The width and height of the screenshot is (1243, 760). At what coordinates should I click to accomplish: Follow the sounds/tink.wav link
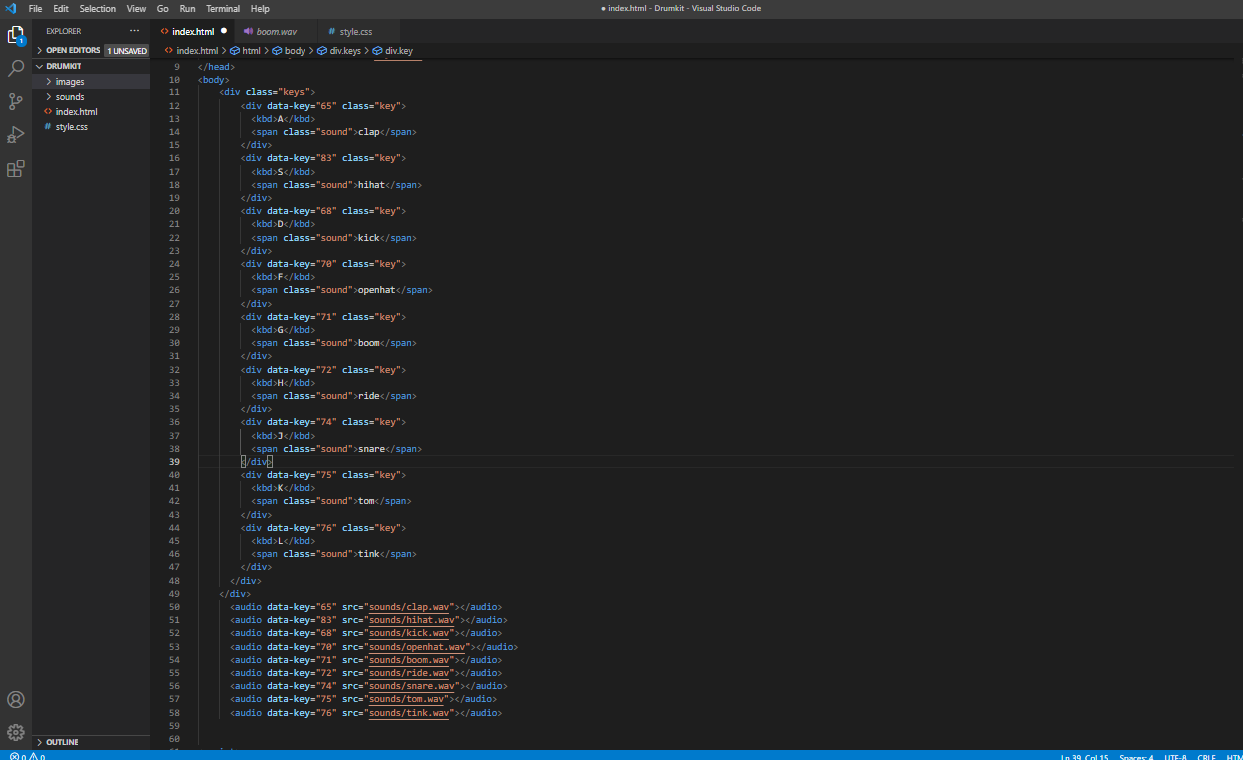click(410, 713)
